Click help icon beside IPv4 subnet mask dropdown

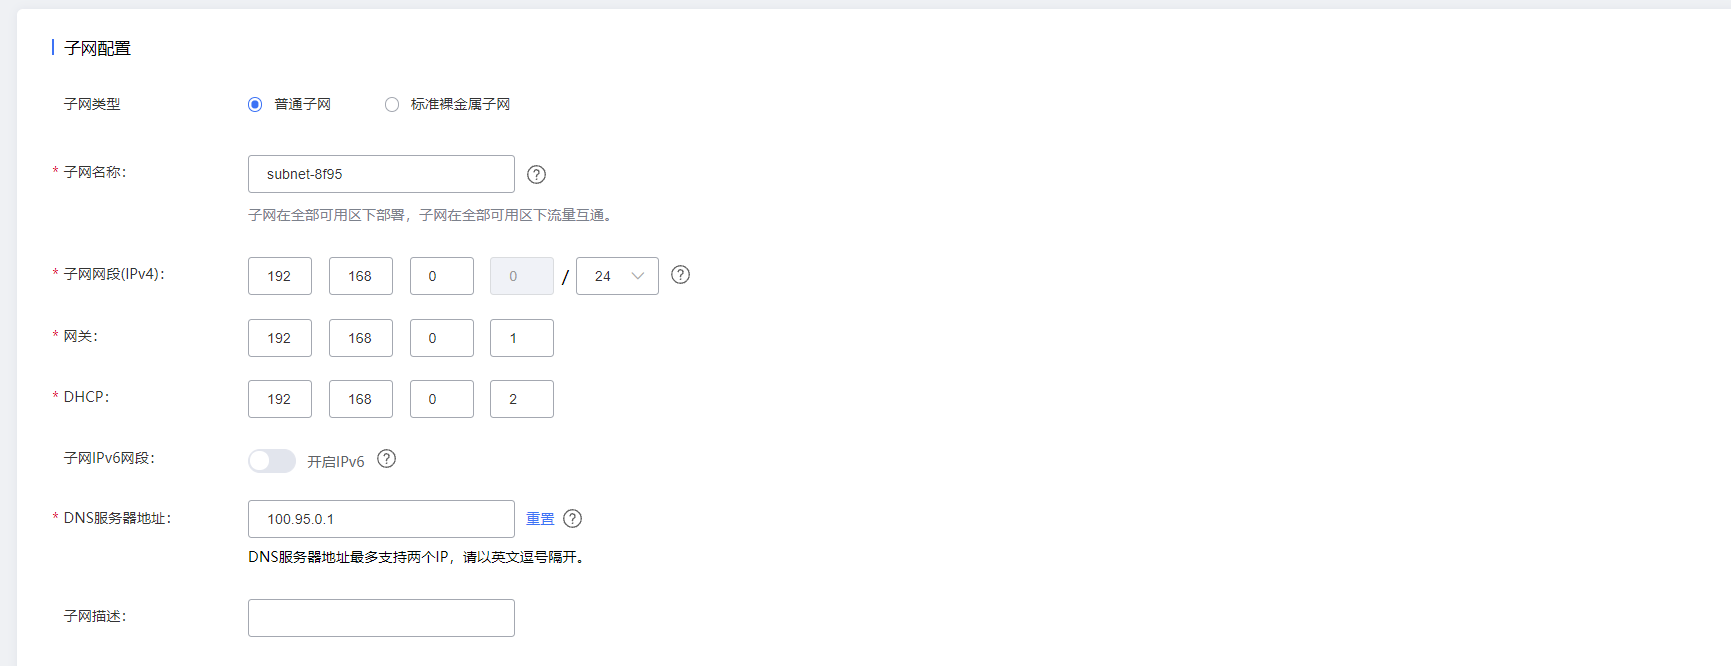(680, 274)
